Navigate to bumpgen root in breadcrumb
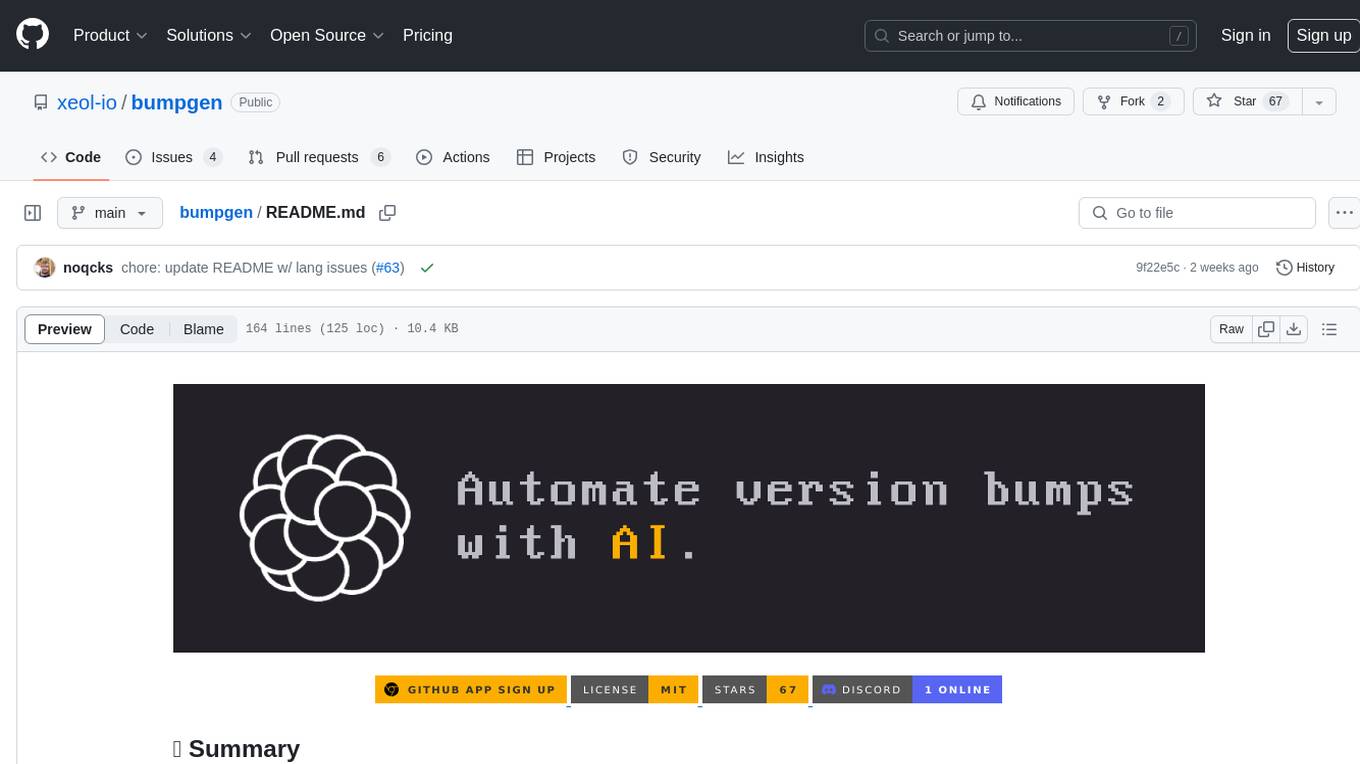 (216, 213)
